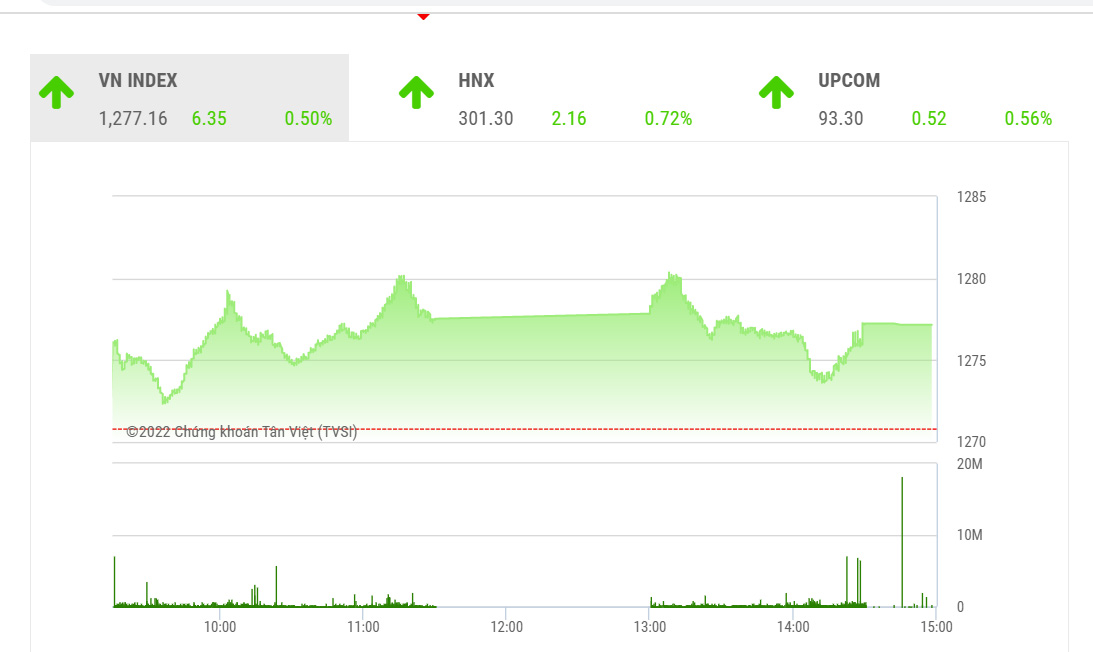Click the HNX index value 301.30
Screen dimensions: 1093x652
[x=486, y=119]
